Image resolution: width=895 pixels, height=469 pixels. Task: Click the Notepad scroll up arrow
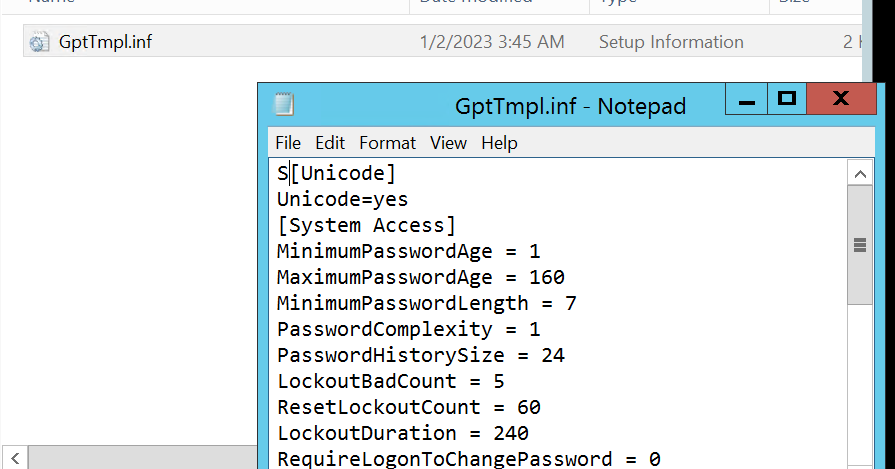[x=859, y=173]
